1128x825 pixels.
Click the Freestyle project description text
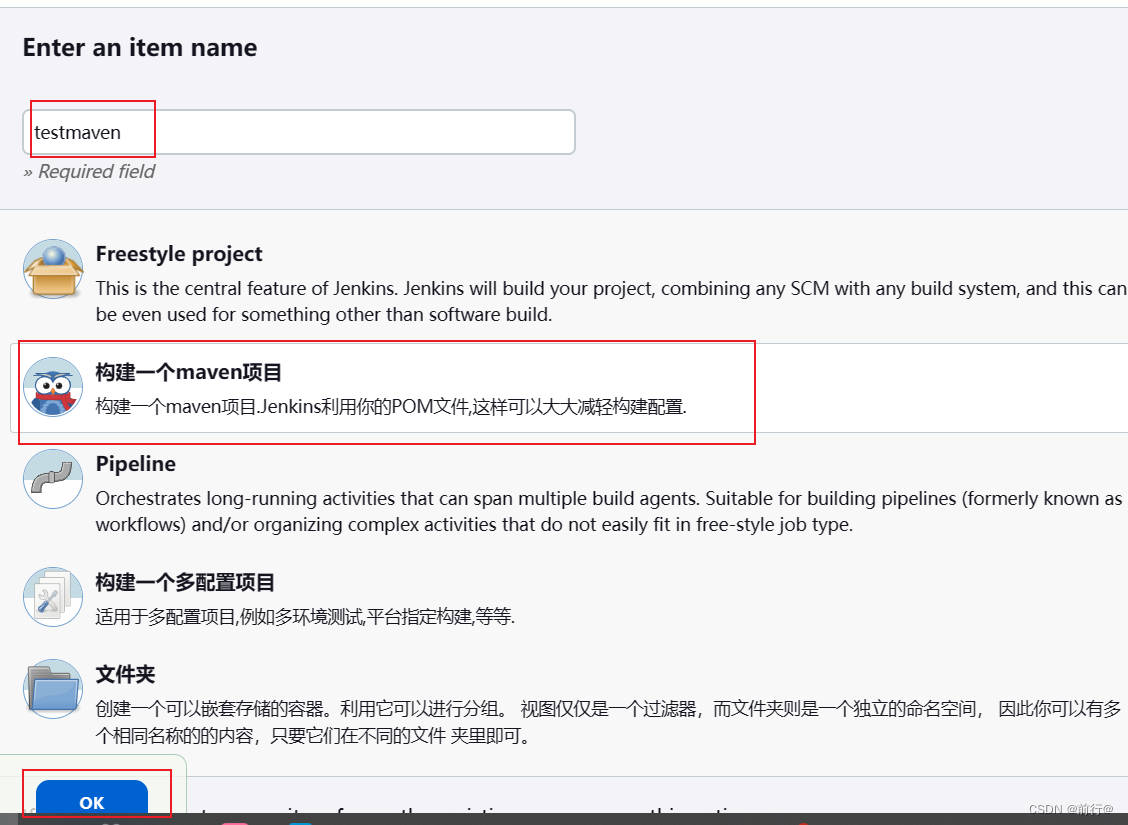coord(611,301)
